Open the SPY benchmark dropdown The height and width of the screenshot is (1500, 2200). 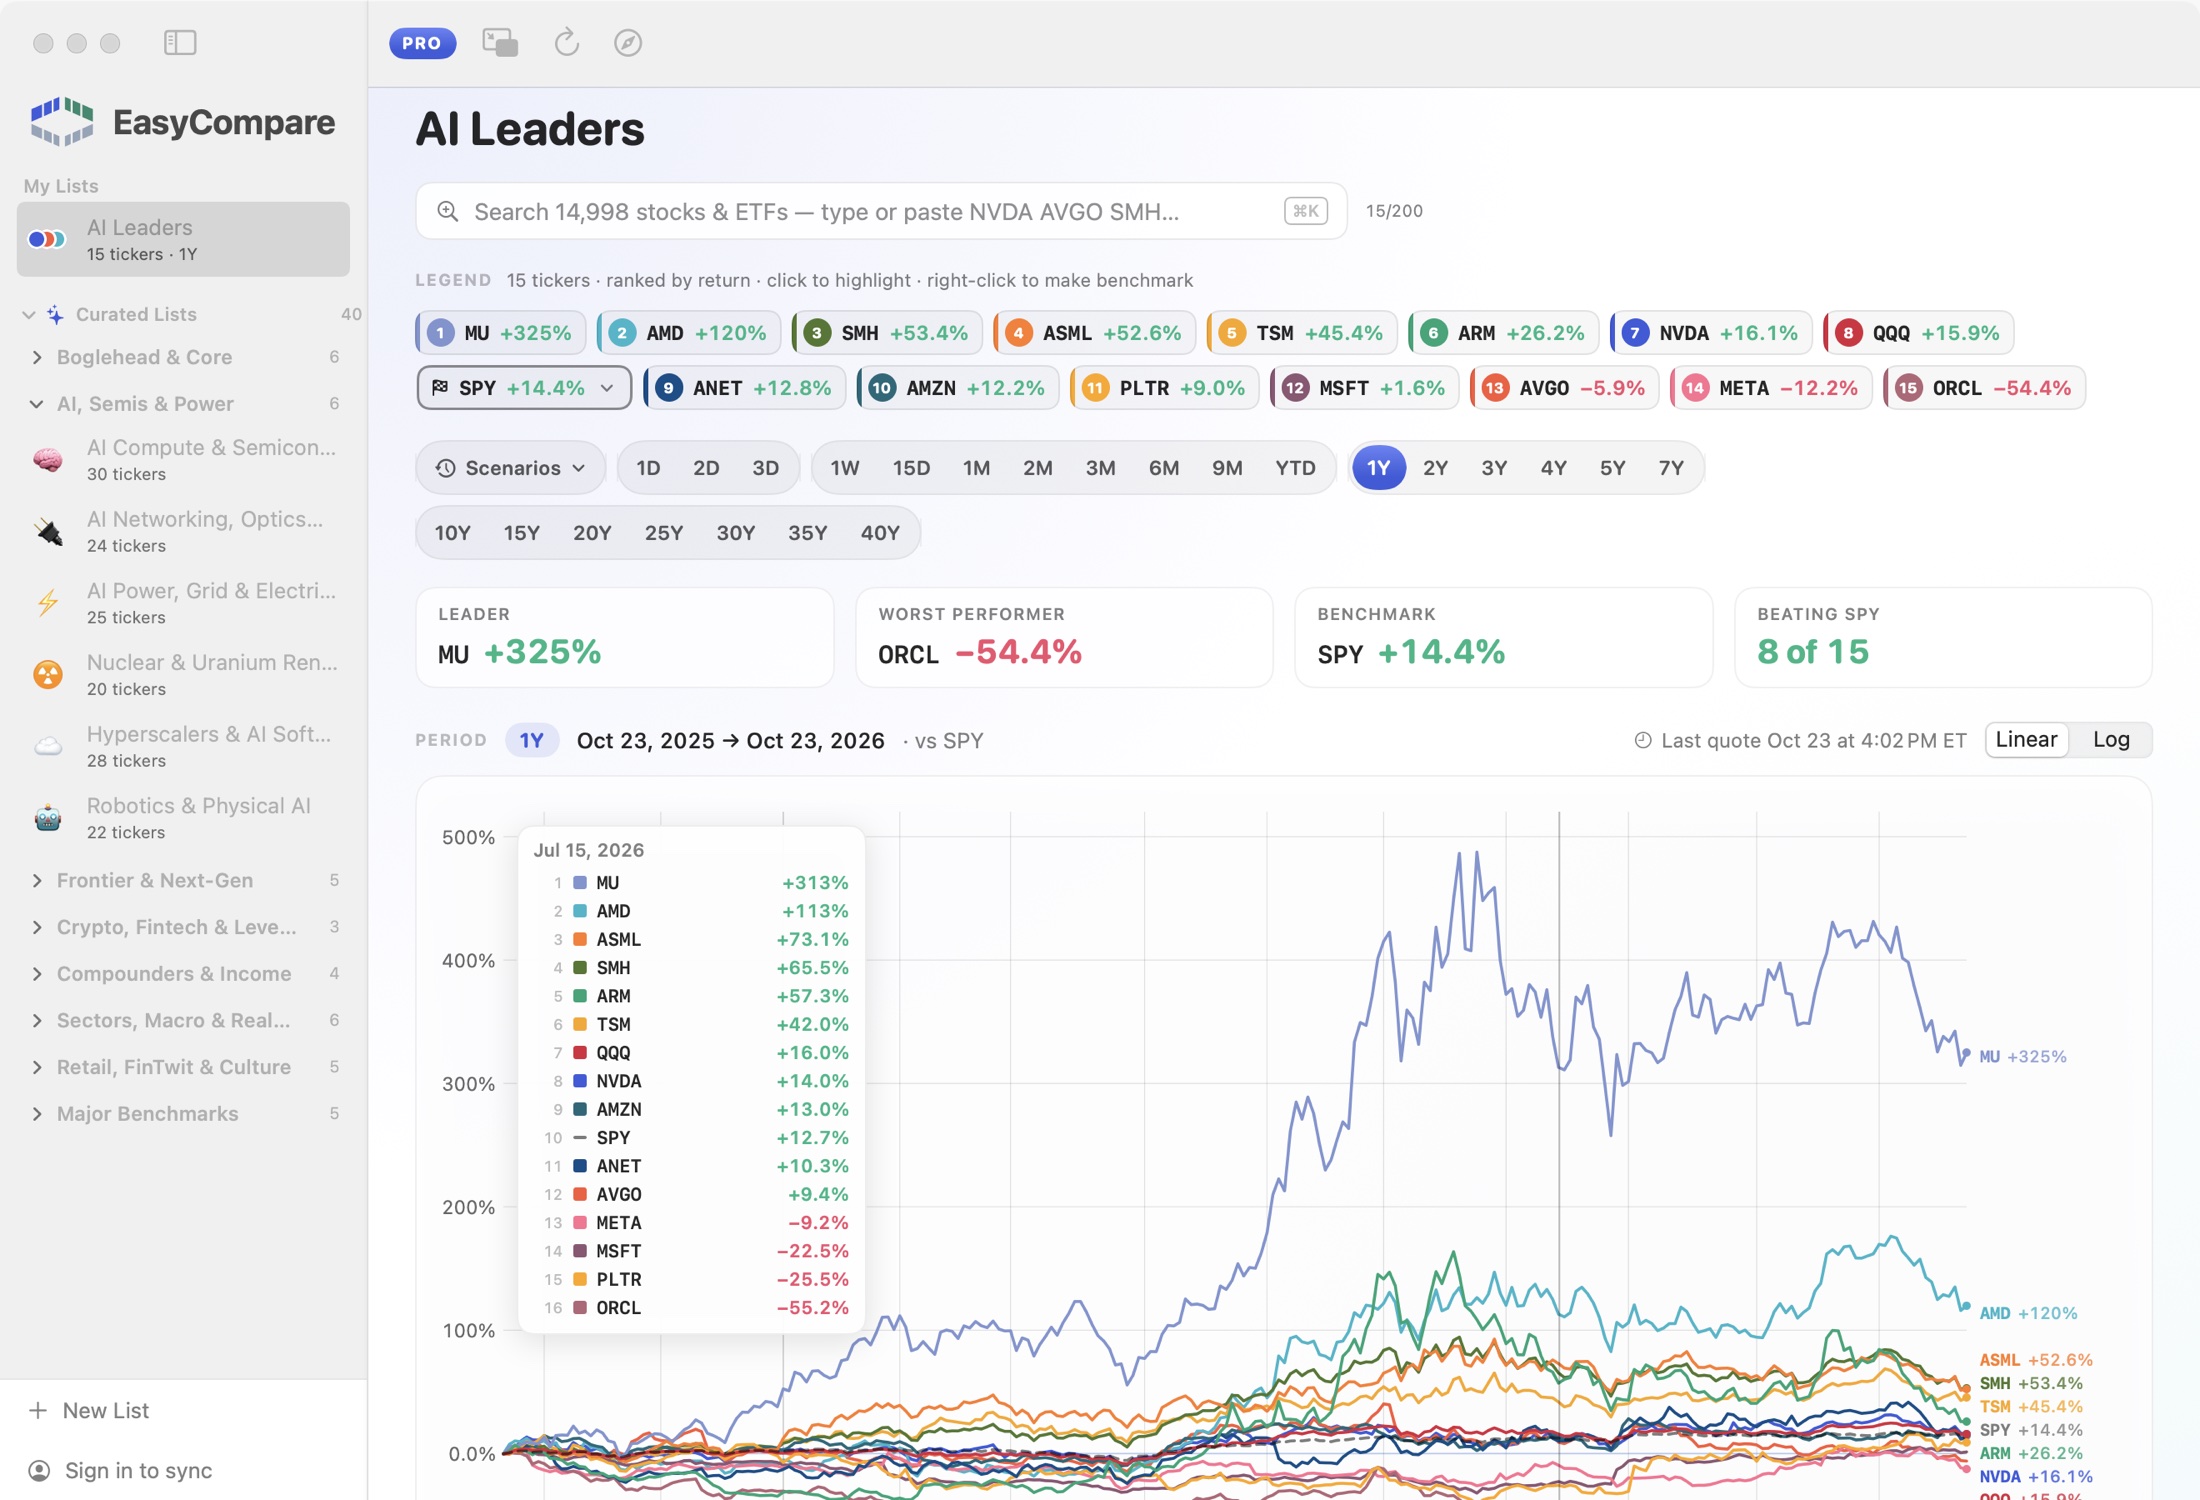point(523,387)
